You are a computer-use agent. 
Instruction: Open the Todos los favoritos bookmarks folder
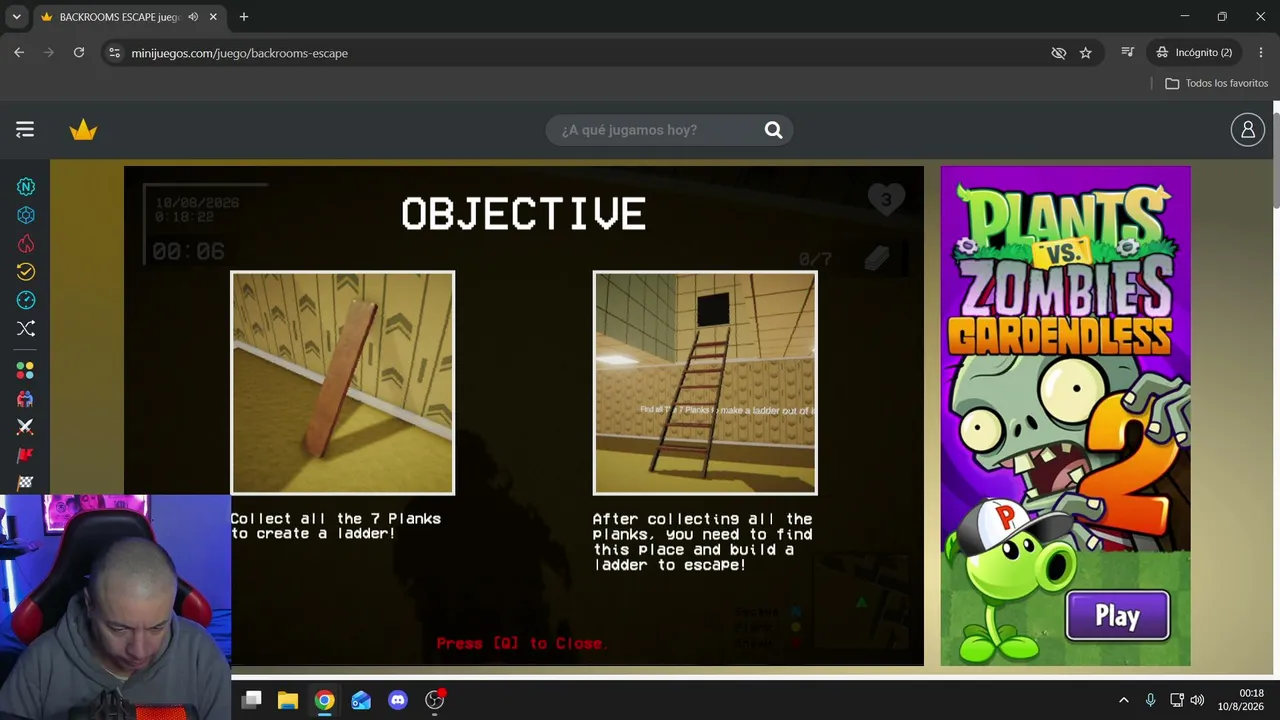point(1216,83)
